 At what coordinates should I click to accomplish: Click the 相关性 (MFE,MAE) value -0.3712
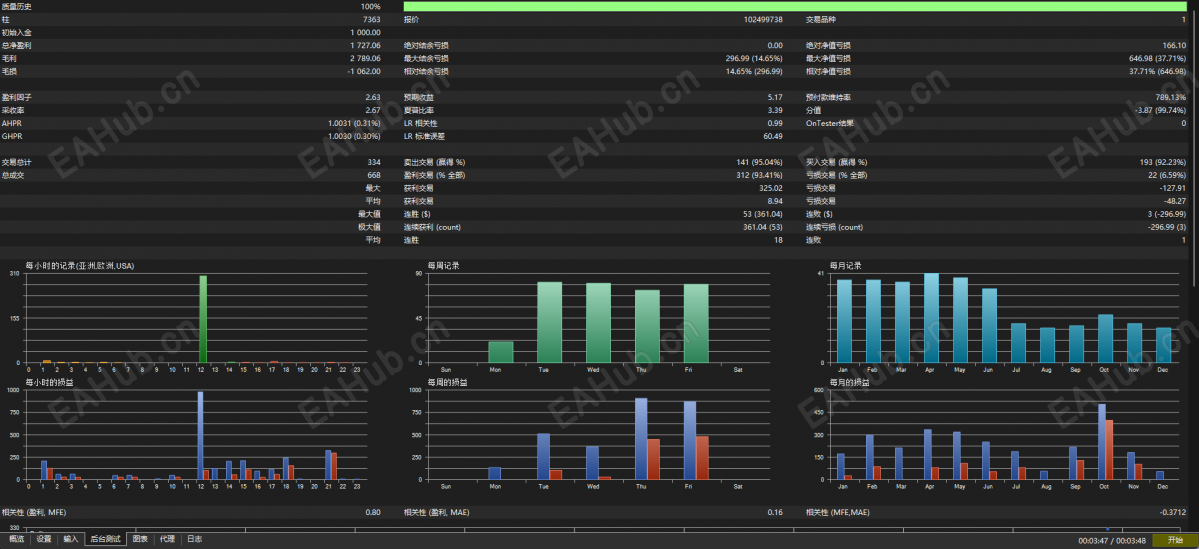pos(1173,512)
